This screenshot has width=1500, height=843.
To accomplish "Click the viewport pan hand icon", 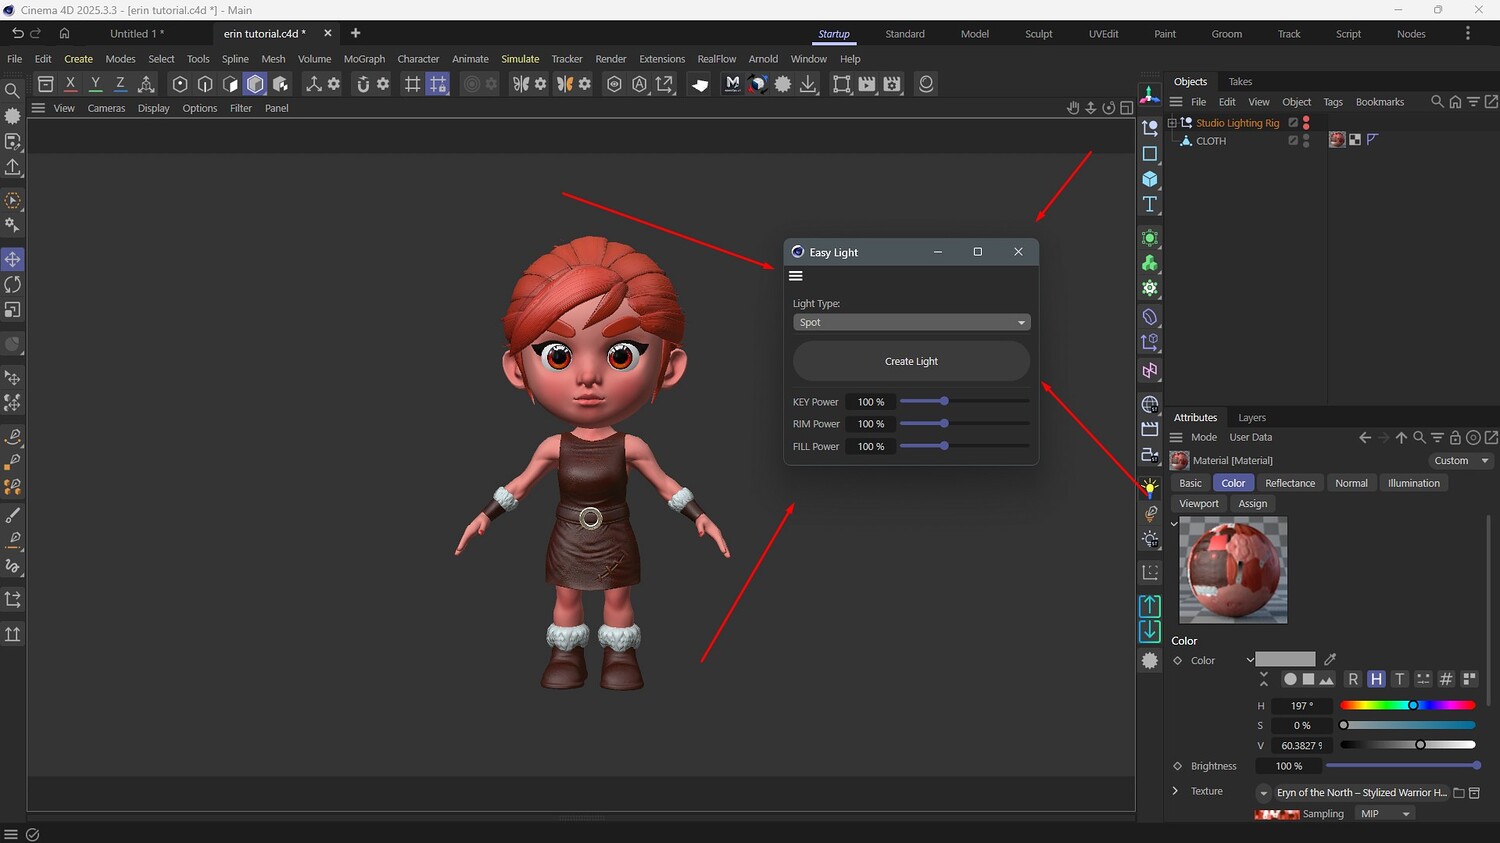I will point(1073,108).
